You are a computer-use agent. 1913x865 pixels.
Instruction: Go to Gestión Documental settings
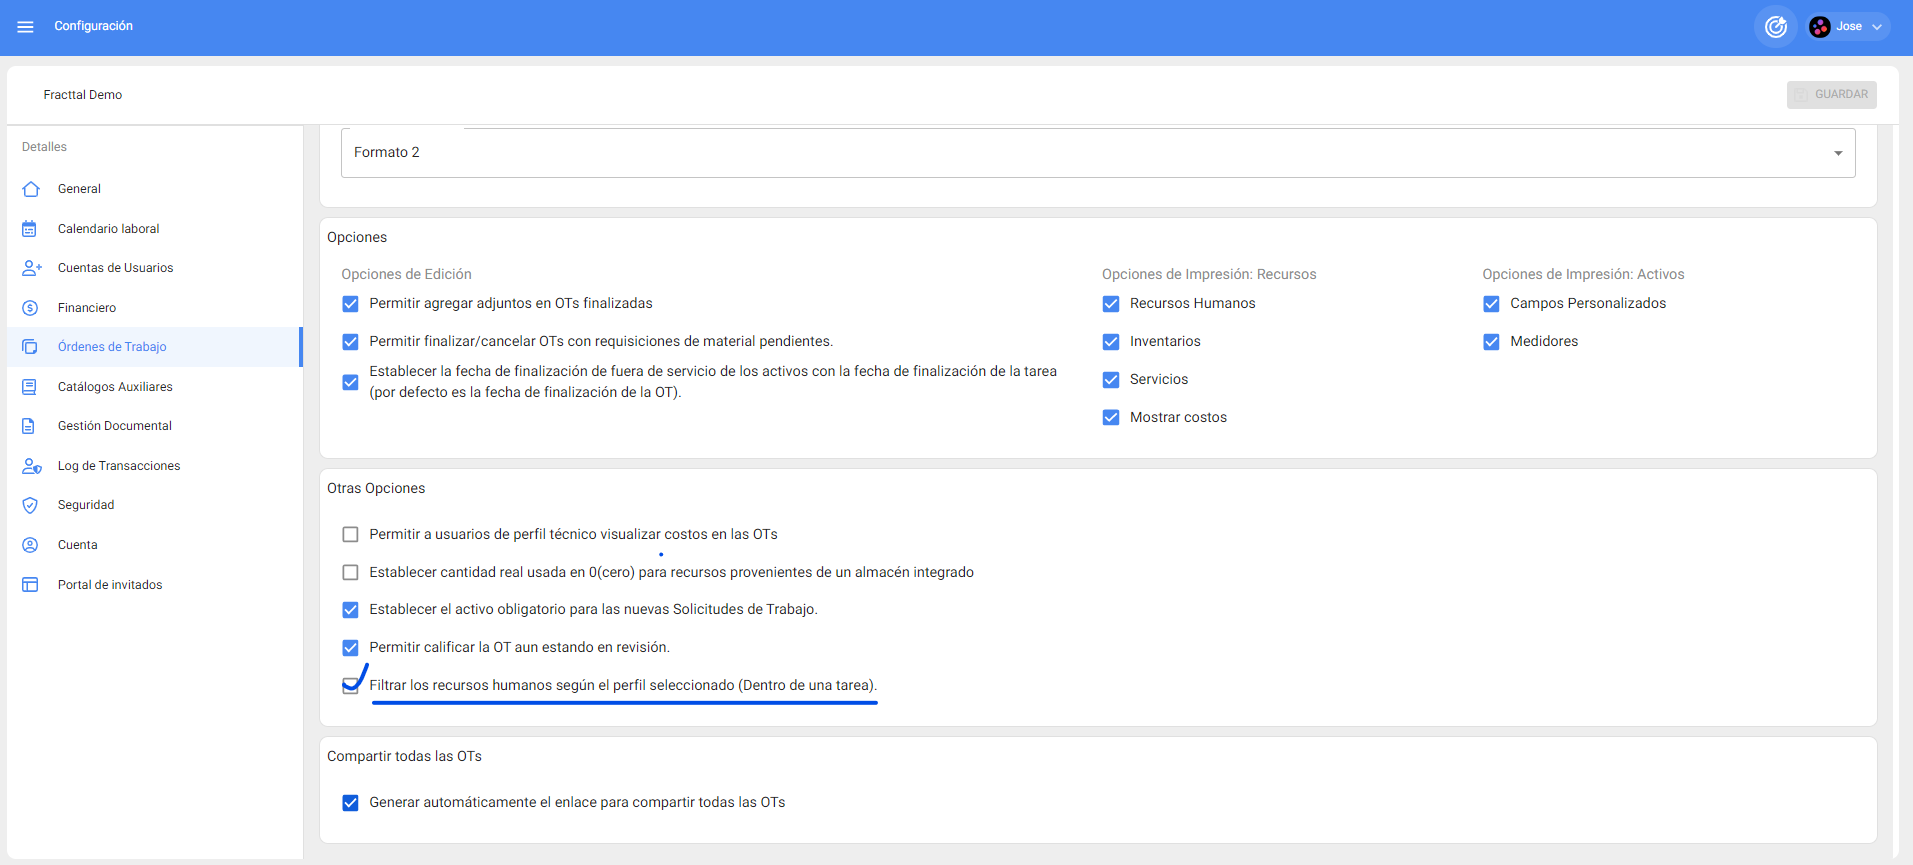click(x=114, y=426)
